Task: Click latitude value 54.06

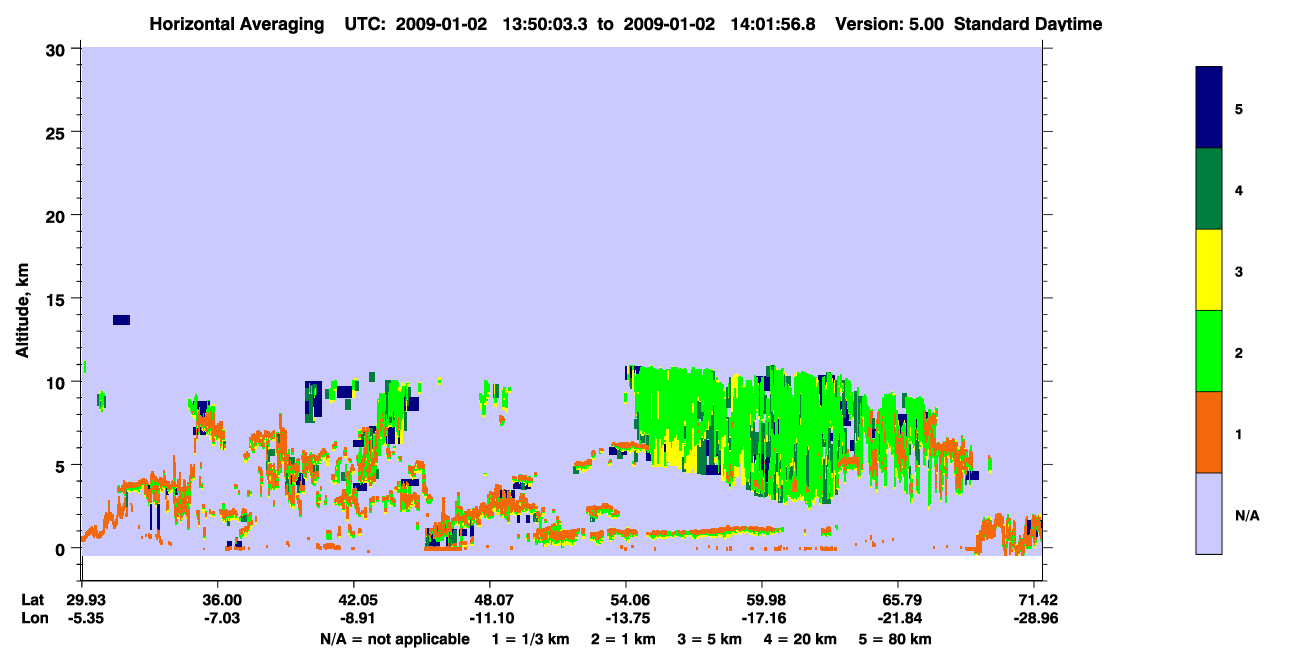Action: point(626,600)
